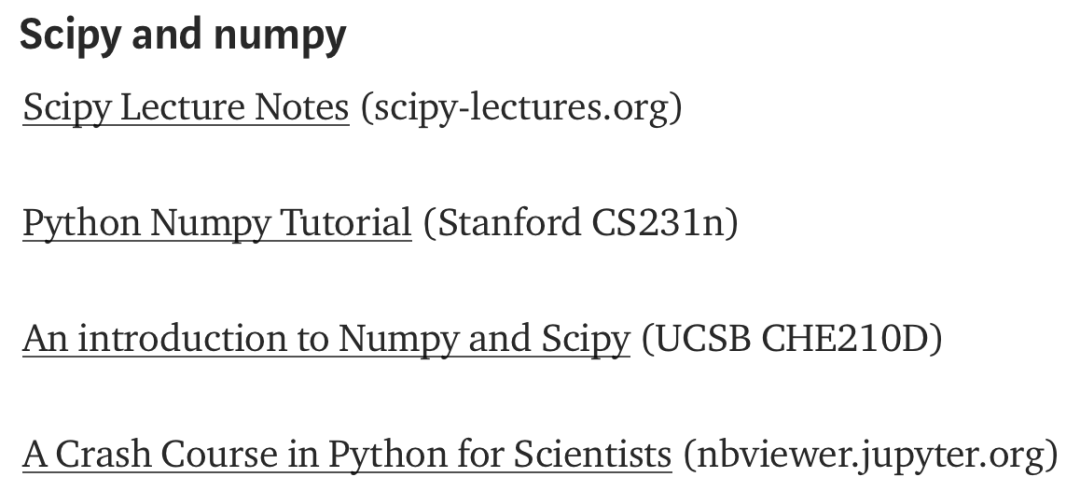The image size is (1080, 491).
Task: Open the Scipy Lecture Notes link
Action: (x=186, y=108)
